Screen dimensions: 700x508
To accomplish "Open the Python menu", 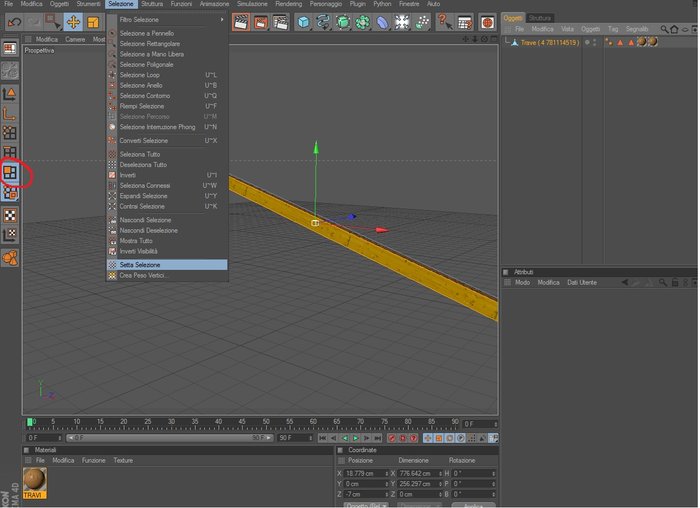I will click(x=382, y=4).
